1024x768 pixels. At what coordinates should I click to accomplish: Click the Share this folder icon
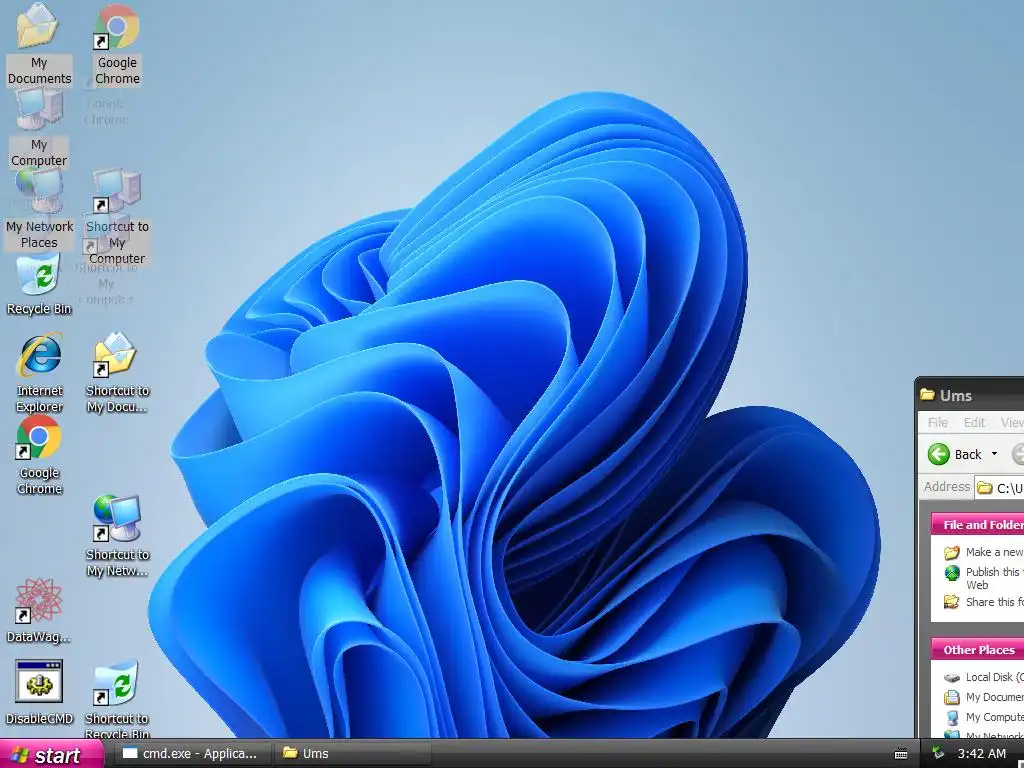952,601
